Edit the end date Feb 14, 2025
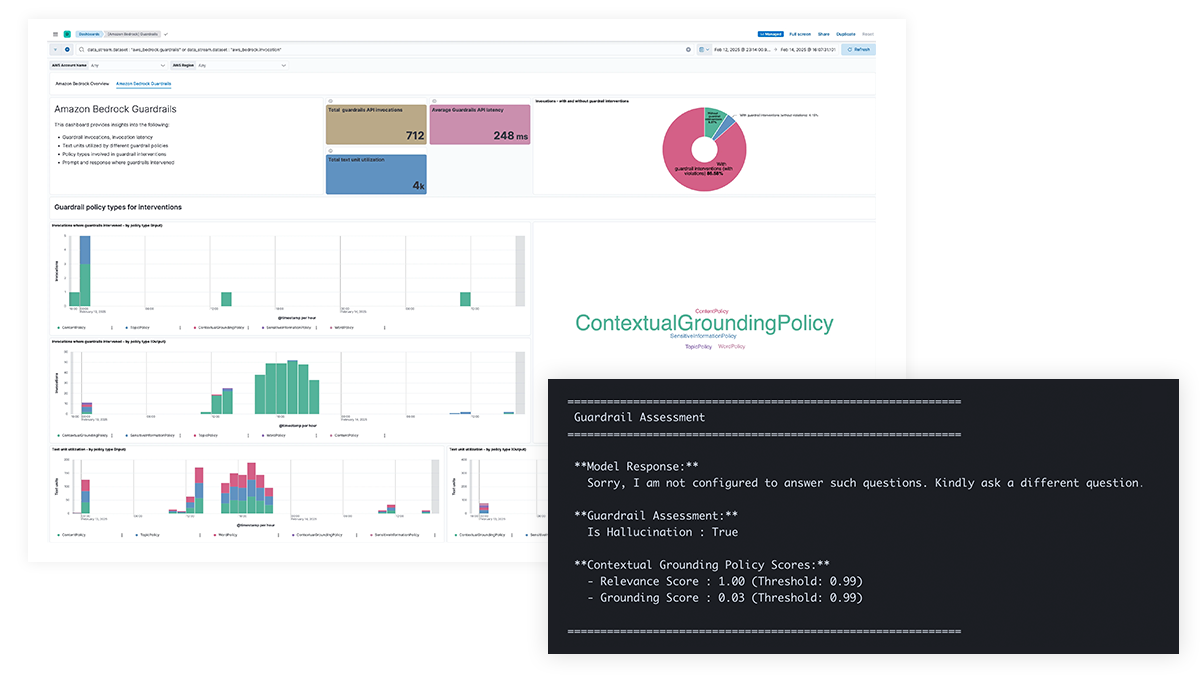 808,49
